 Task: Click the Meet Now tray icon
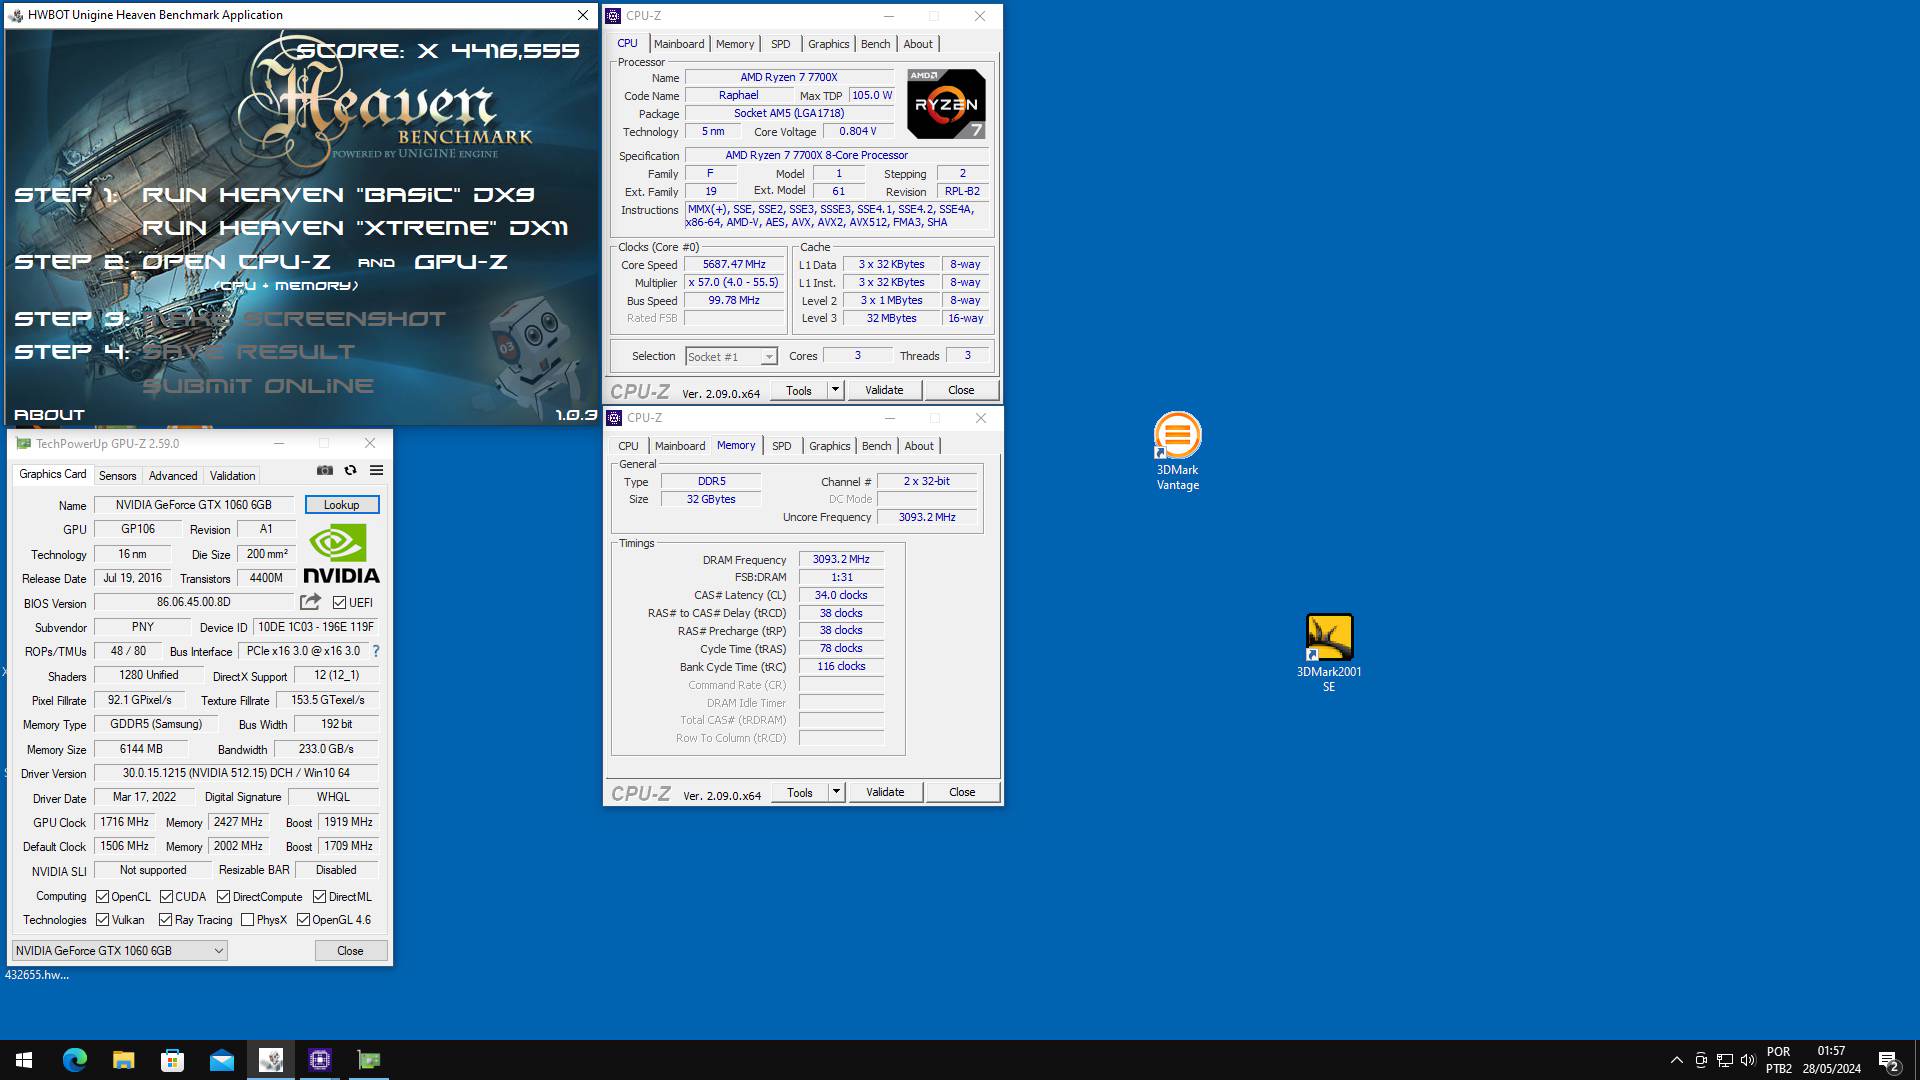tap(1701, 1060)
